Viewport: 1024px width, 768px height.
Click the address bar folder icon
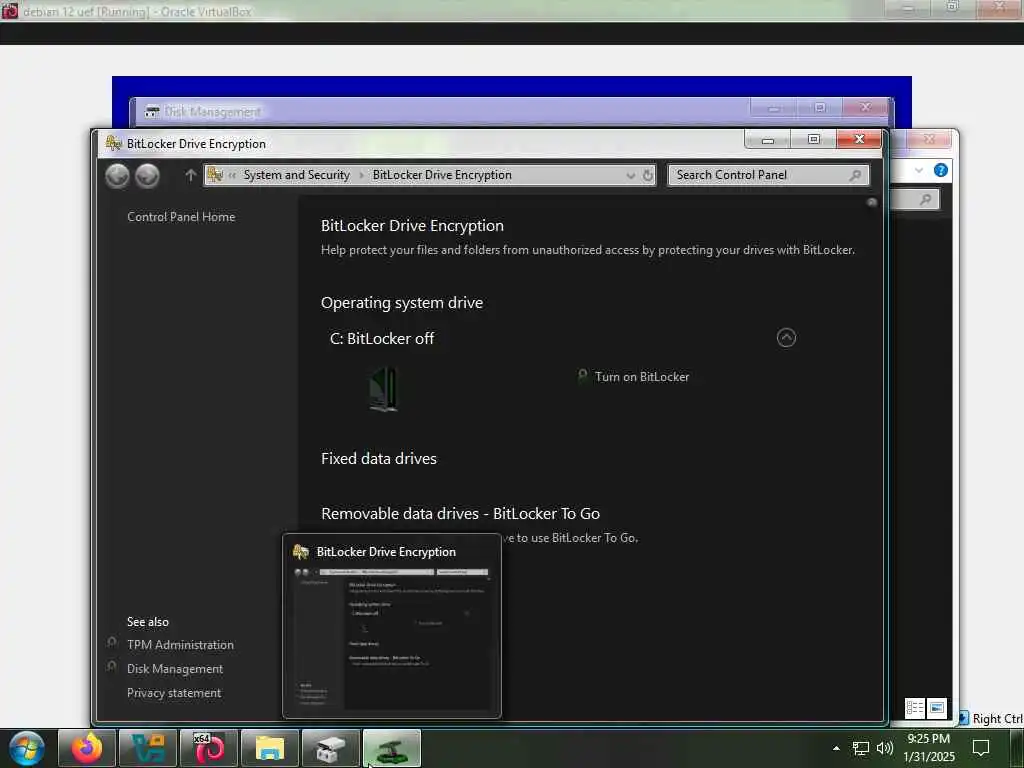pos(215,175)
